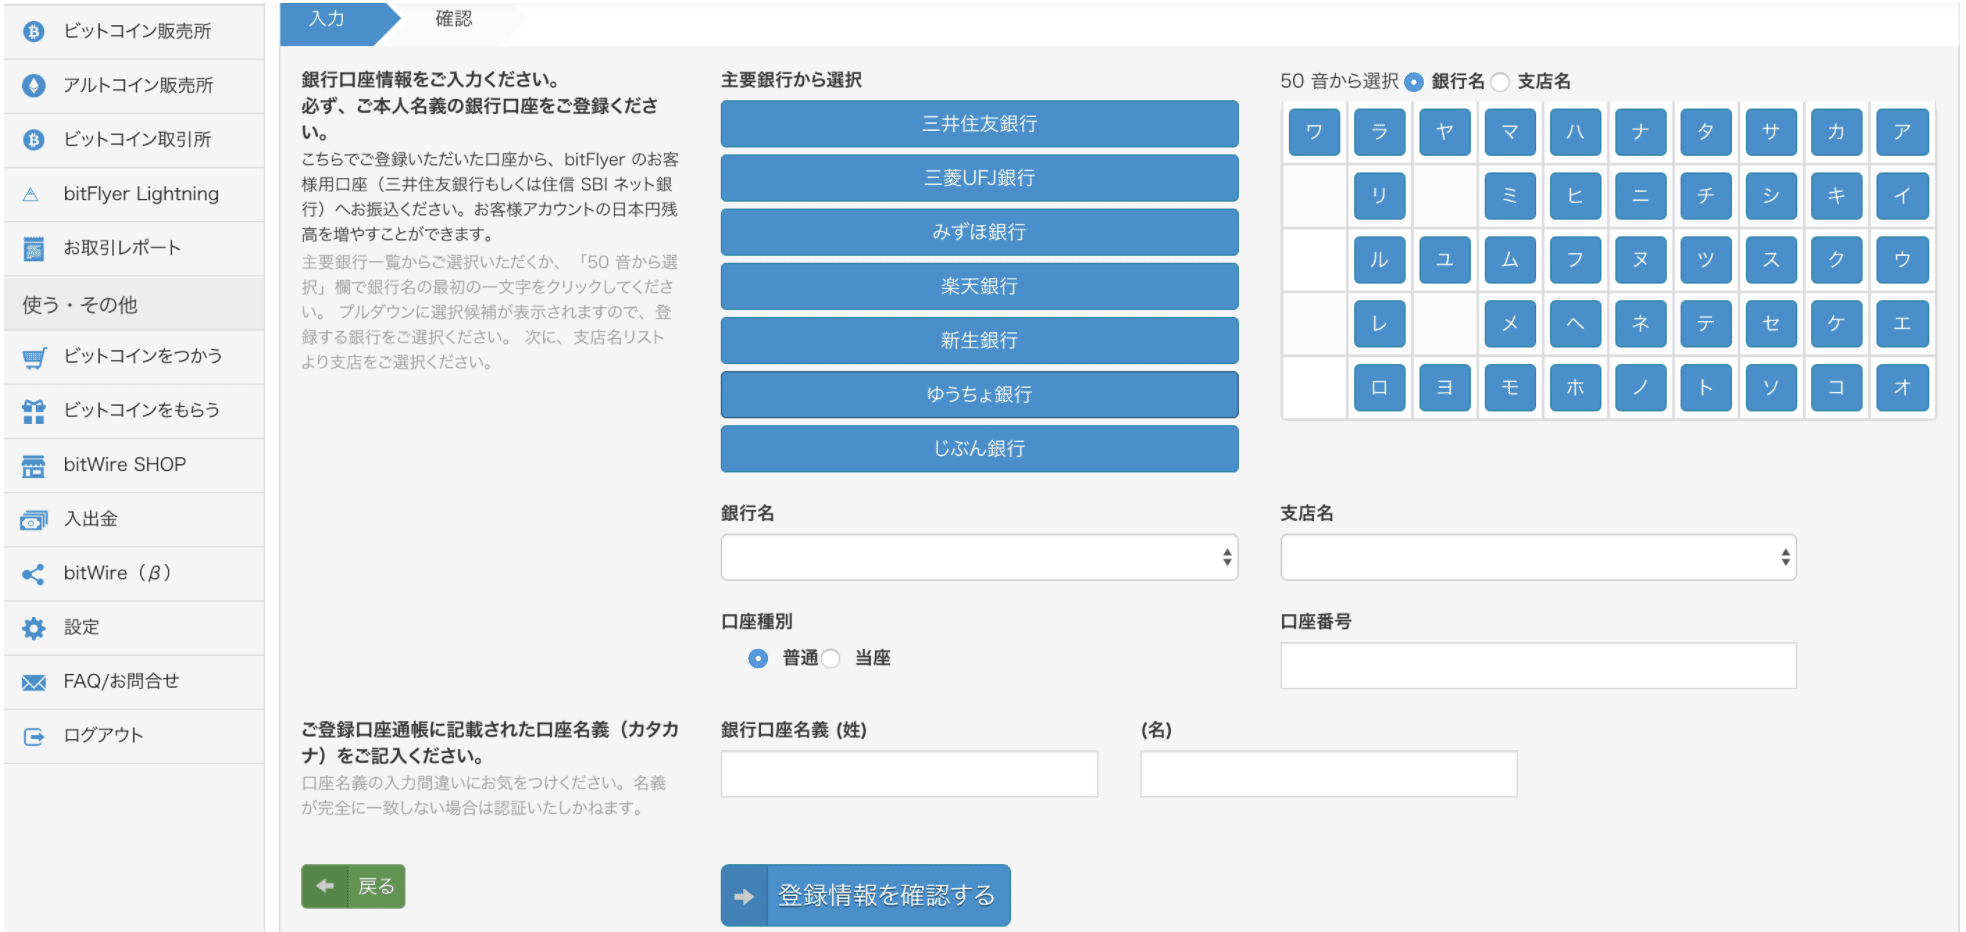Open 設定 menu item
This screenshot has height=932, width=1966.
[134, 628]
